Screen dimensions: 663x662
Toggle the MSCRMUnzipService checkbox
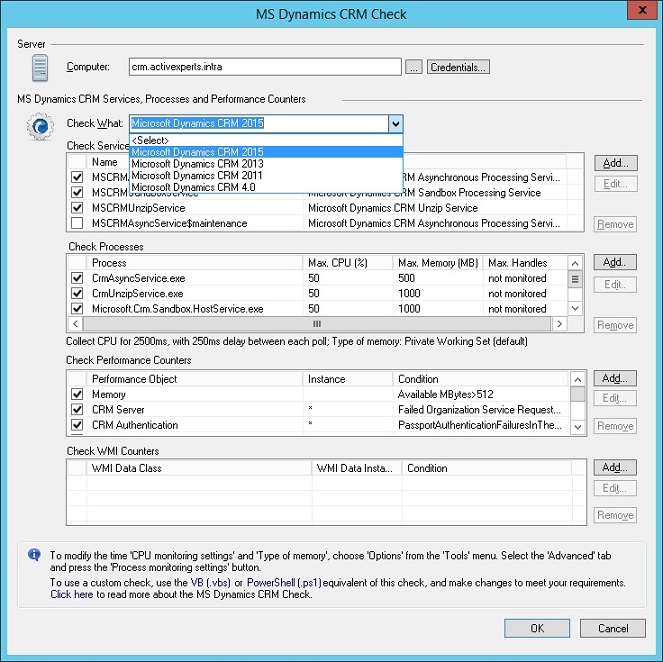point(77,208)
